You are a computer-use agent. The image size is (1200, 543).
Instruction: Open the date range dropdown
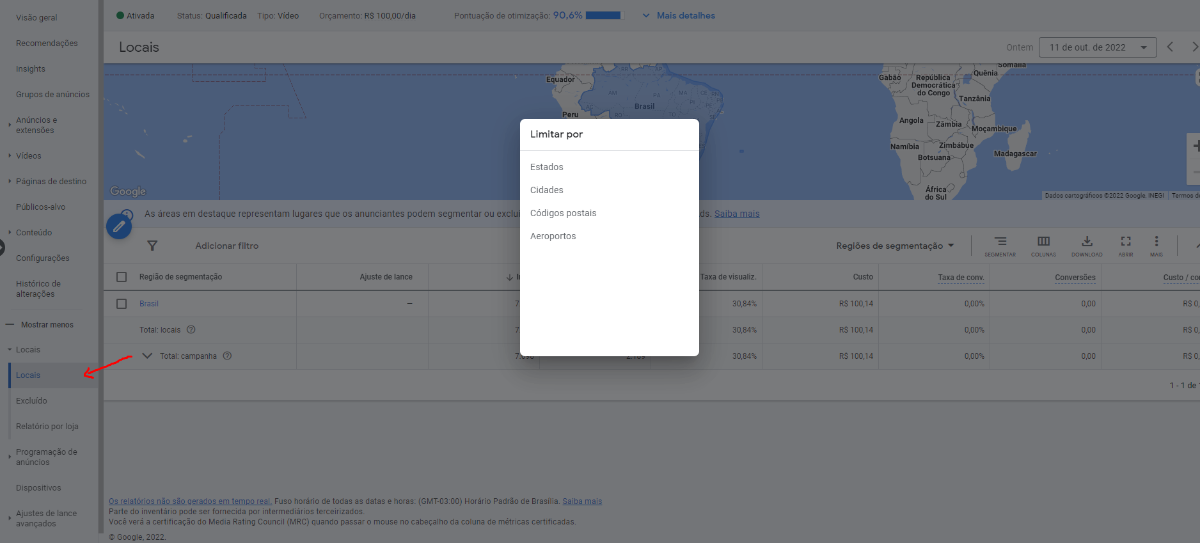[1098, 47]
